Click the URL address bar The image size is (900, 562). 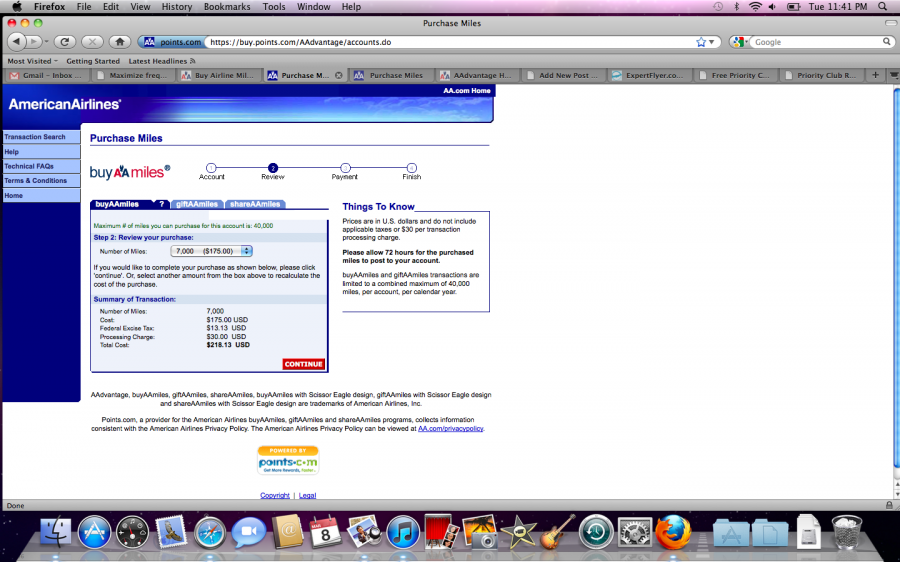pyautogui.click(x=451, y=42)
